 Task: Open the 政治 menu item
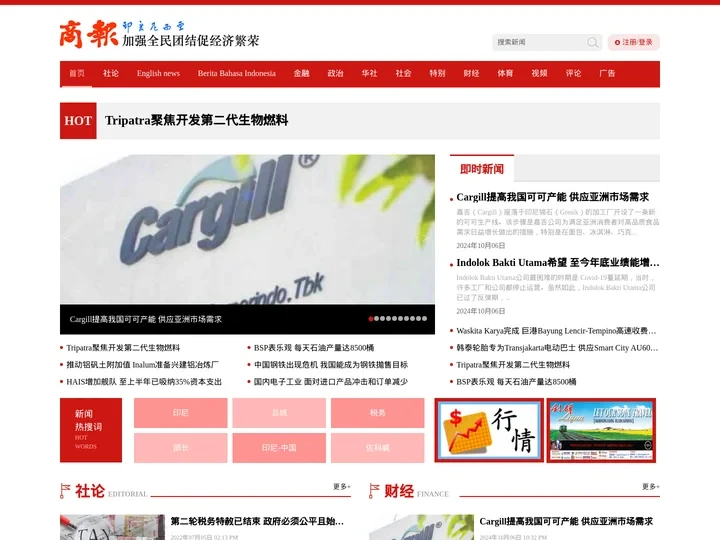click(336, 73)
